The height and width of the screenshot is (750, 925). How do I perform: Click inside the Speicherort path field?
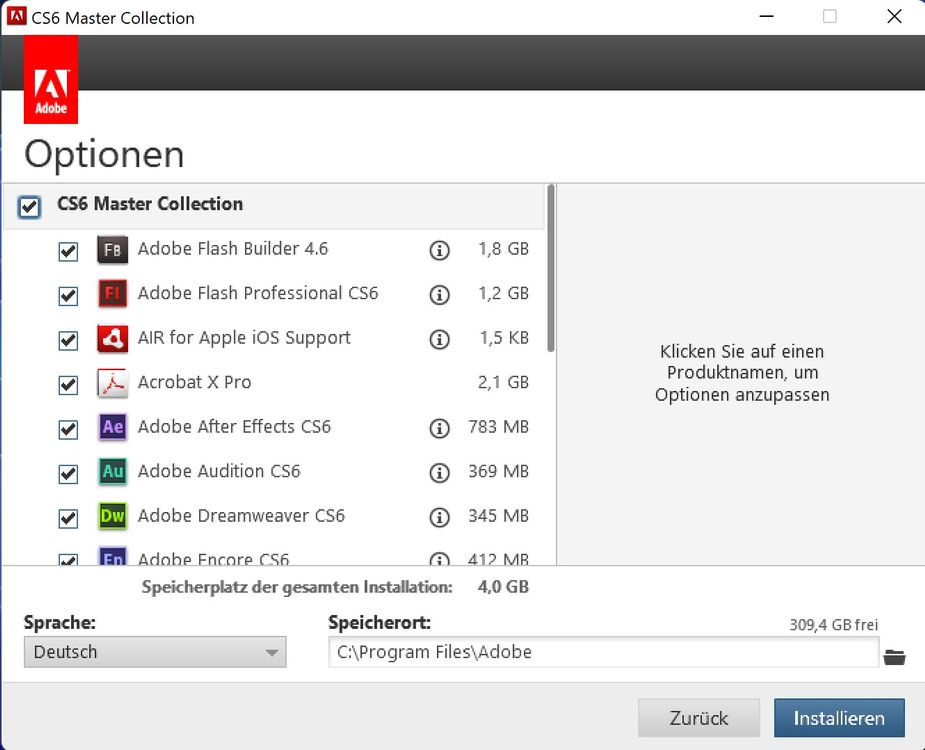(600, 652)
